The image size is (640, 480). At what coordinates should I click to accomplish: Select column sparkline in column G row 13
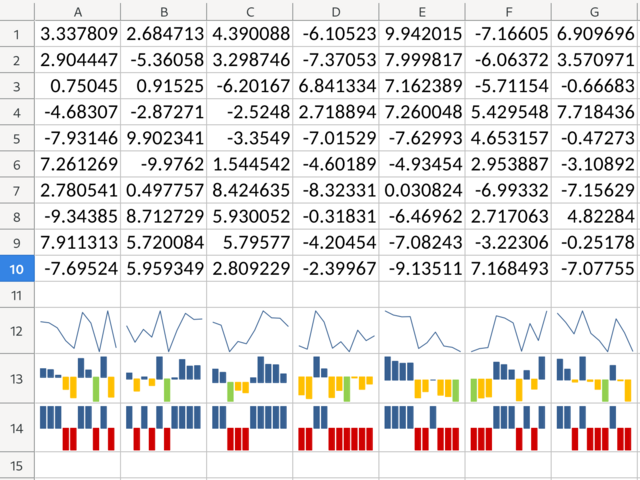(x=594, y=379)
